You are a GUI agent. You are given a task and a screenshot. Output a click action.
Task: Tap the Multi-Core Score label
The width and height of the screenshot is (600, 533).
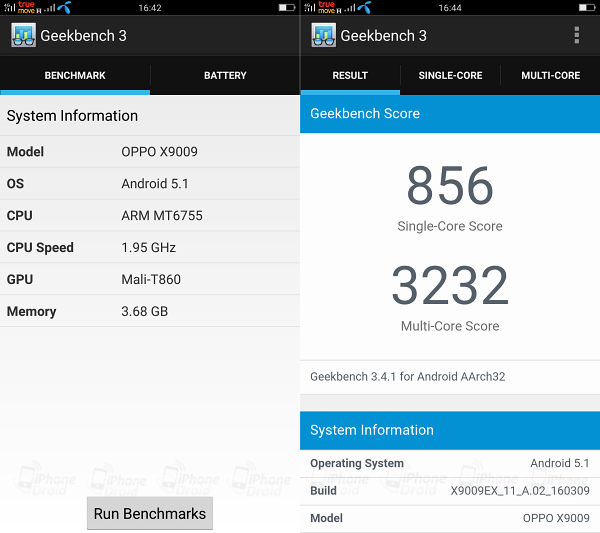click(x=450, y=326)
